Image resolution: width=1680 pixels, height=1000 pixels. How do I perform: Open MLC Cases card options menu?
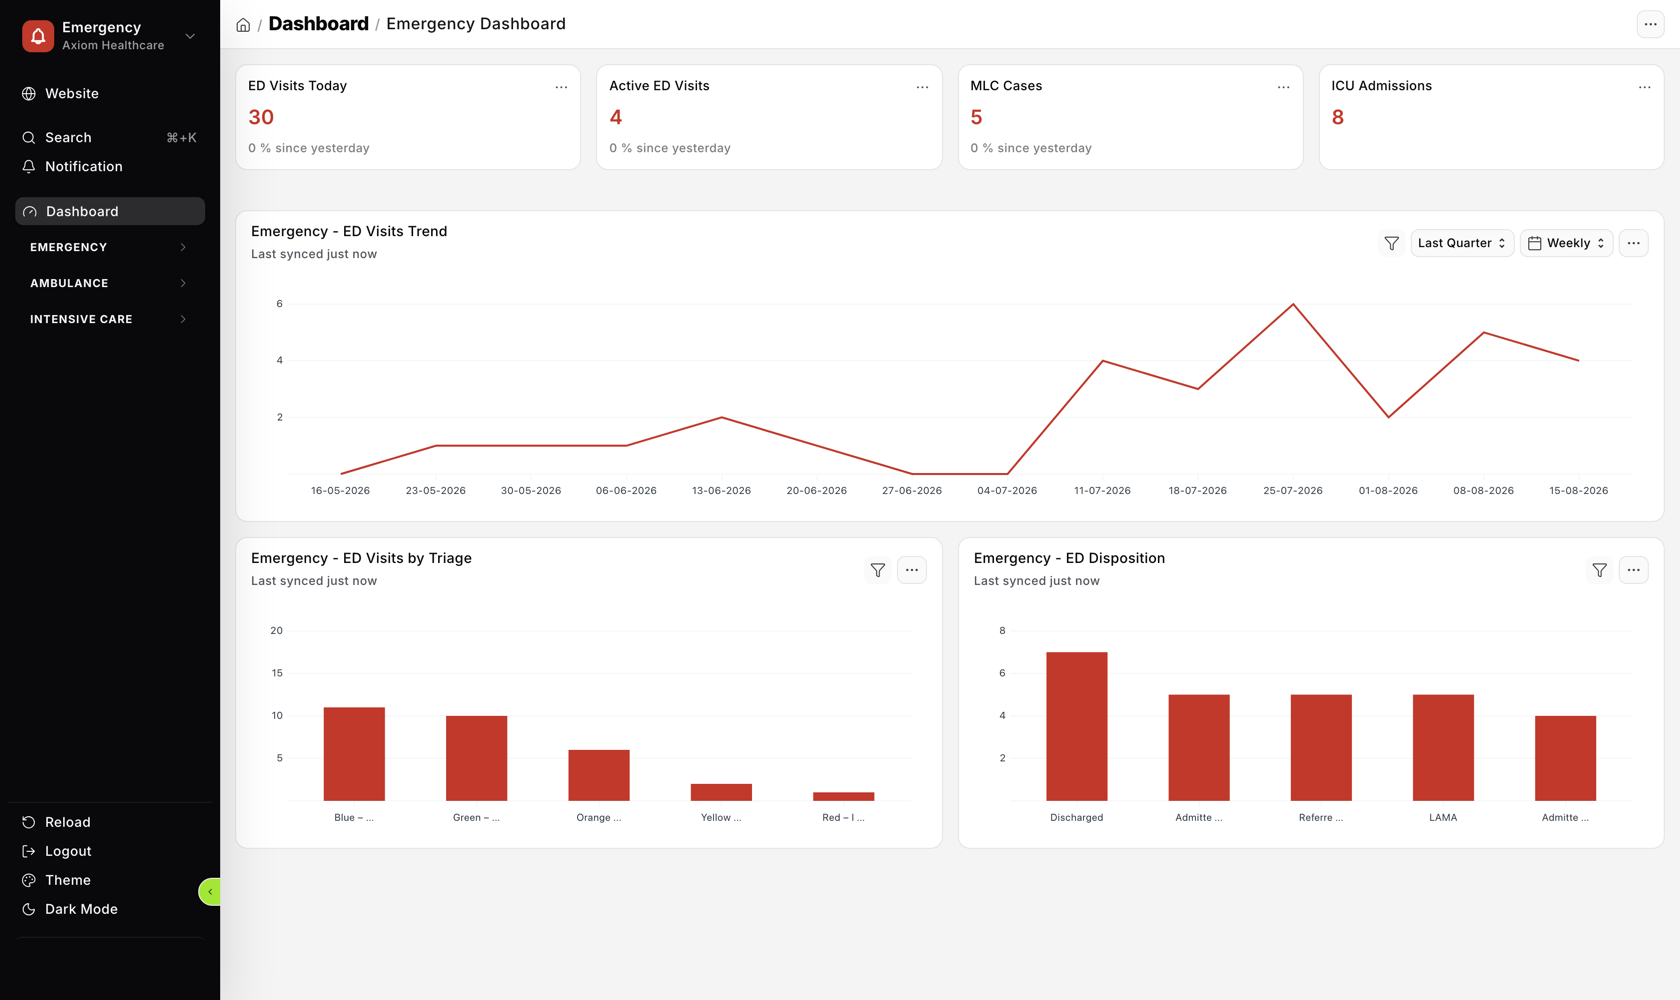(1283, 87)
